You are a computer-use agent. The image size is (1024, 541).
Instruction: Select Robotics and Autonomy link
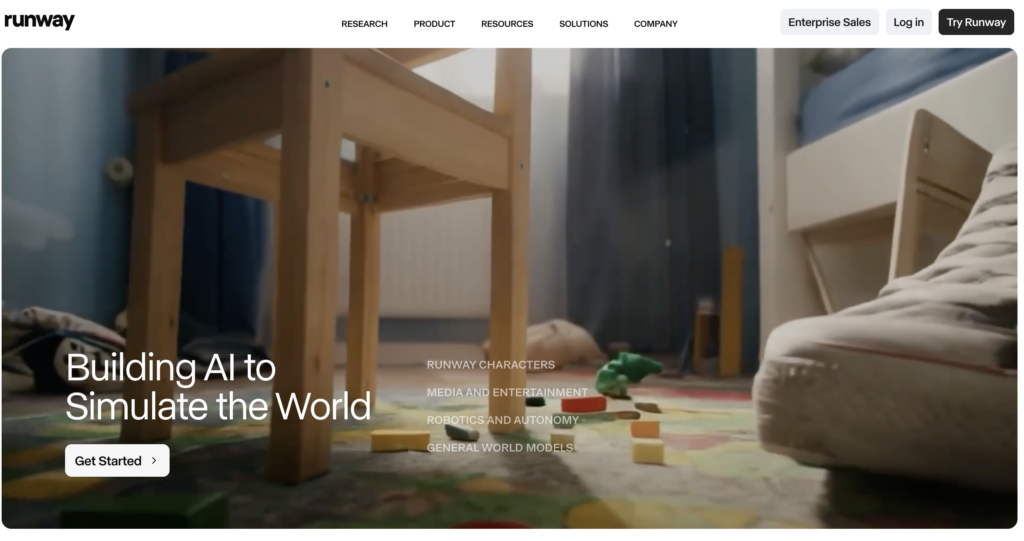[503, 420]
